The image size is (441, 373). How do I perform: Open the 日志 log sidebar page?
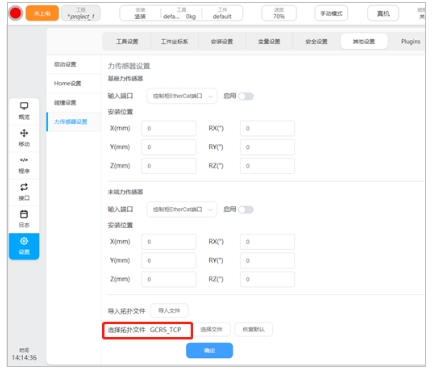tap(24, 219)
